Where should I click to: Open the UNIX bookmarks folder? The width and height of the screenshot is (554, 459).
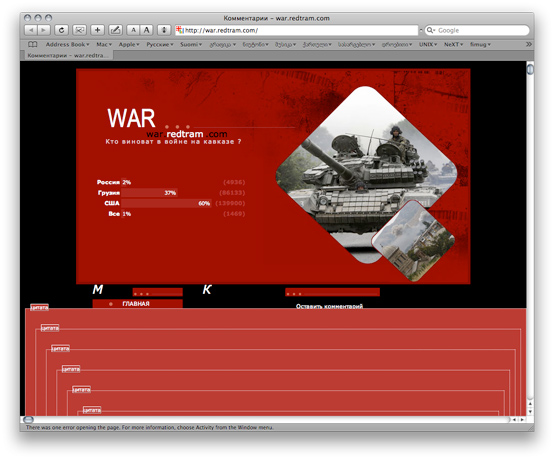tap(428, 45)
